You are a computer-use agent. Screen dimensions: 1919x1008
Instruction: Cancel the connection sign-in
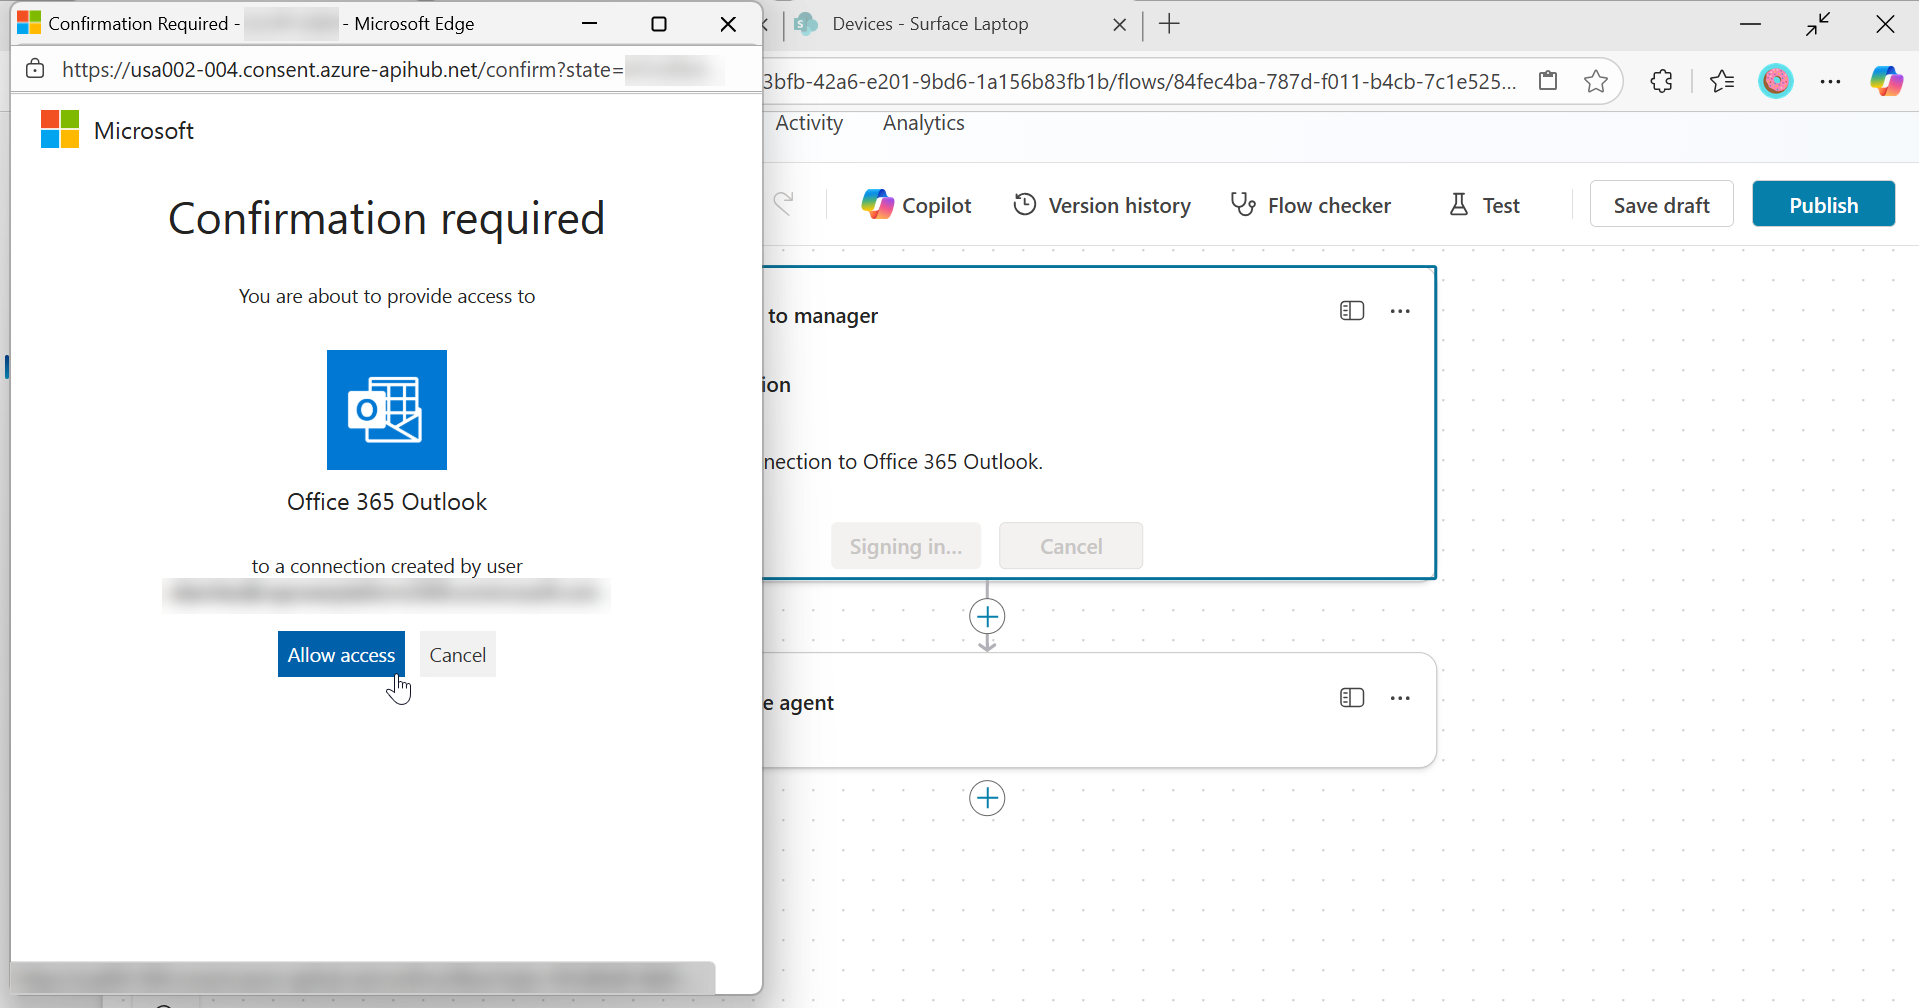pyautogui.click(x=1070, y=546)
